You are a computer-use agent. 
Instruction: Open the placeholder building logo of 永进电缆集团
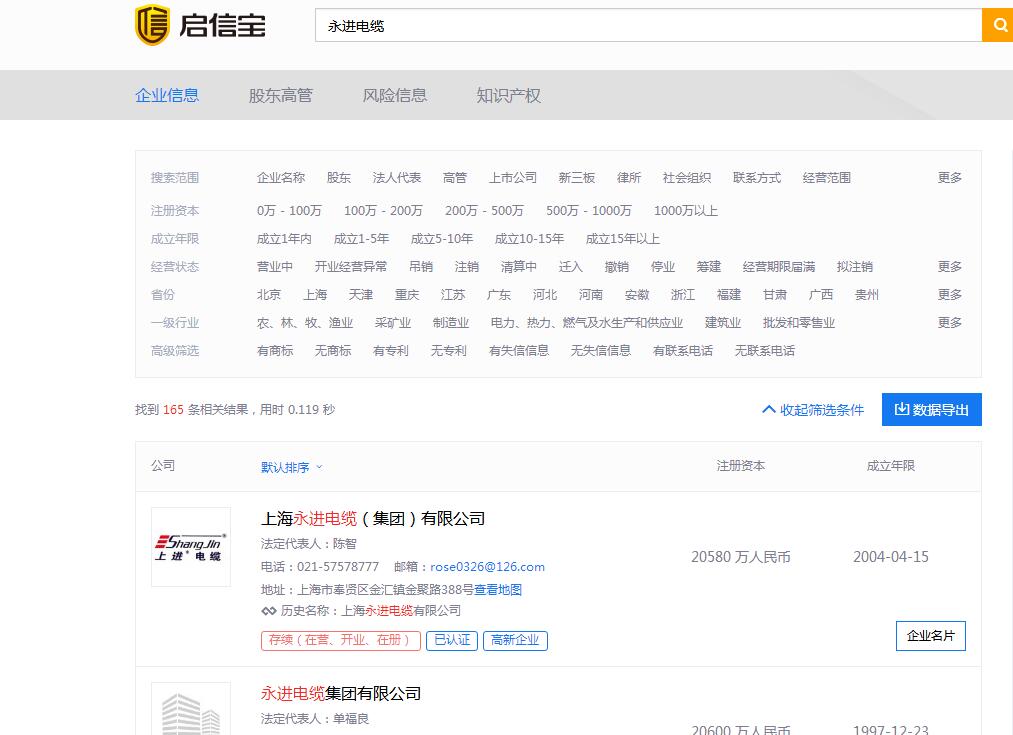(190, 710)
